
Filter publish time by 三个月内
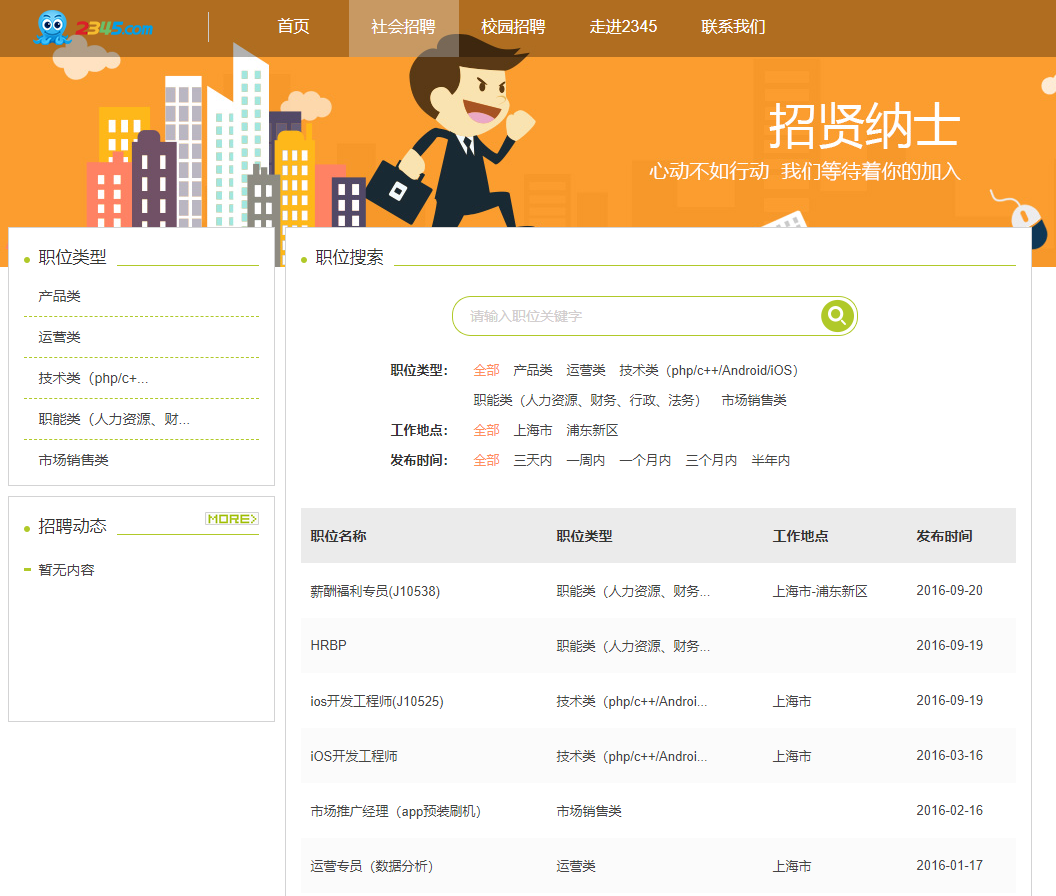pos(711,460)
